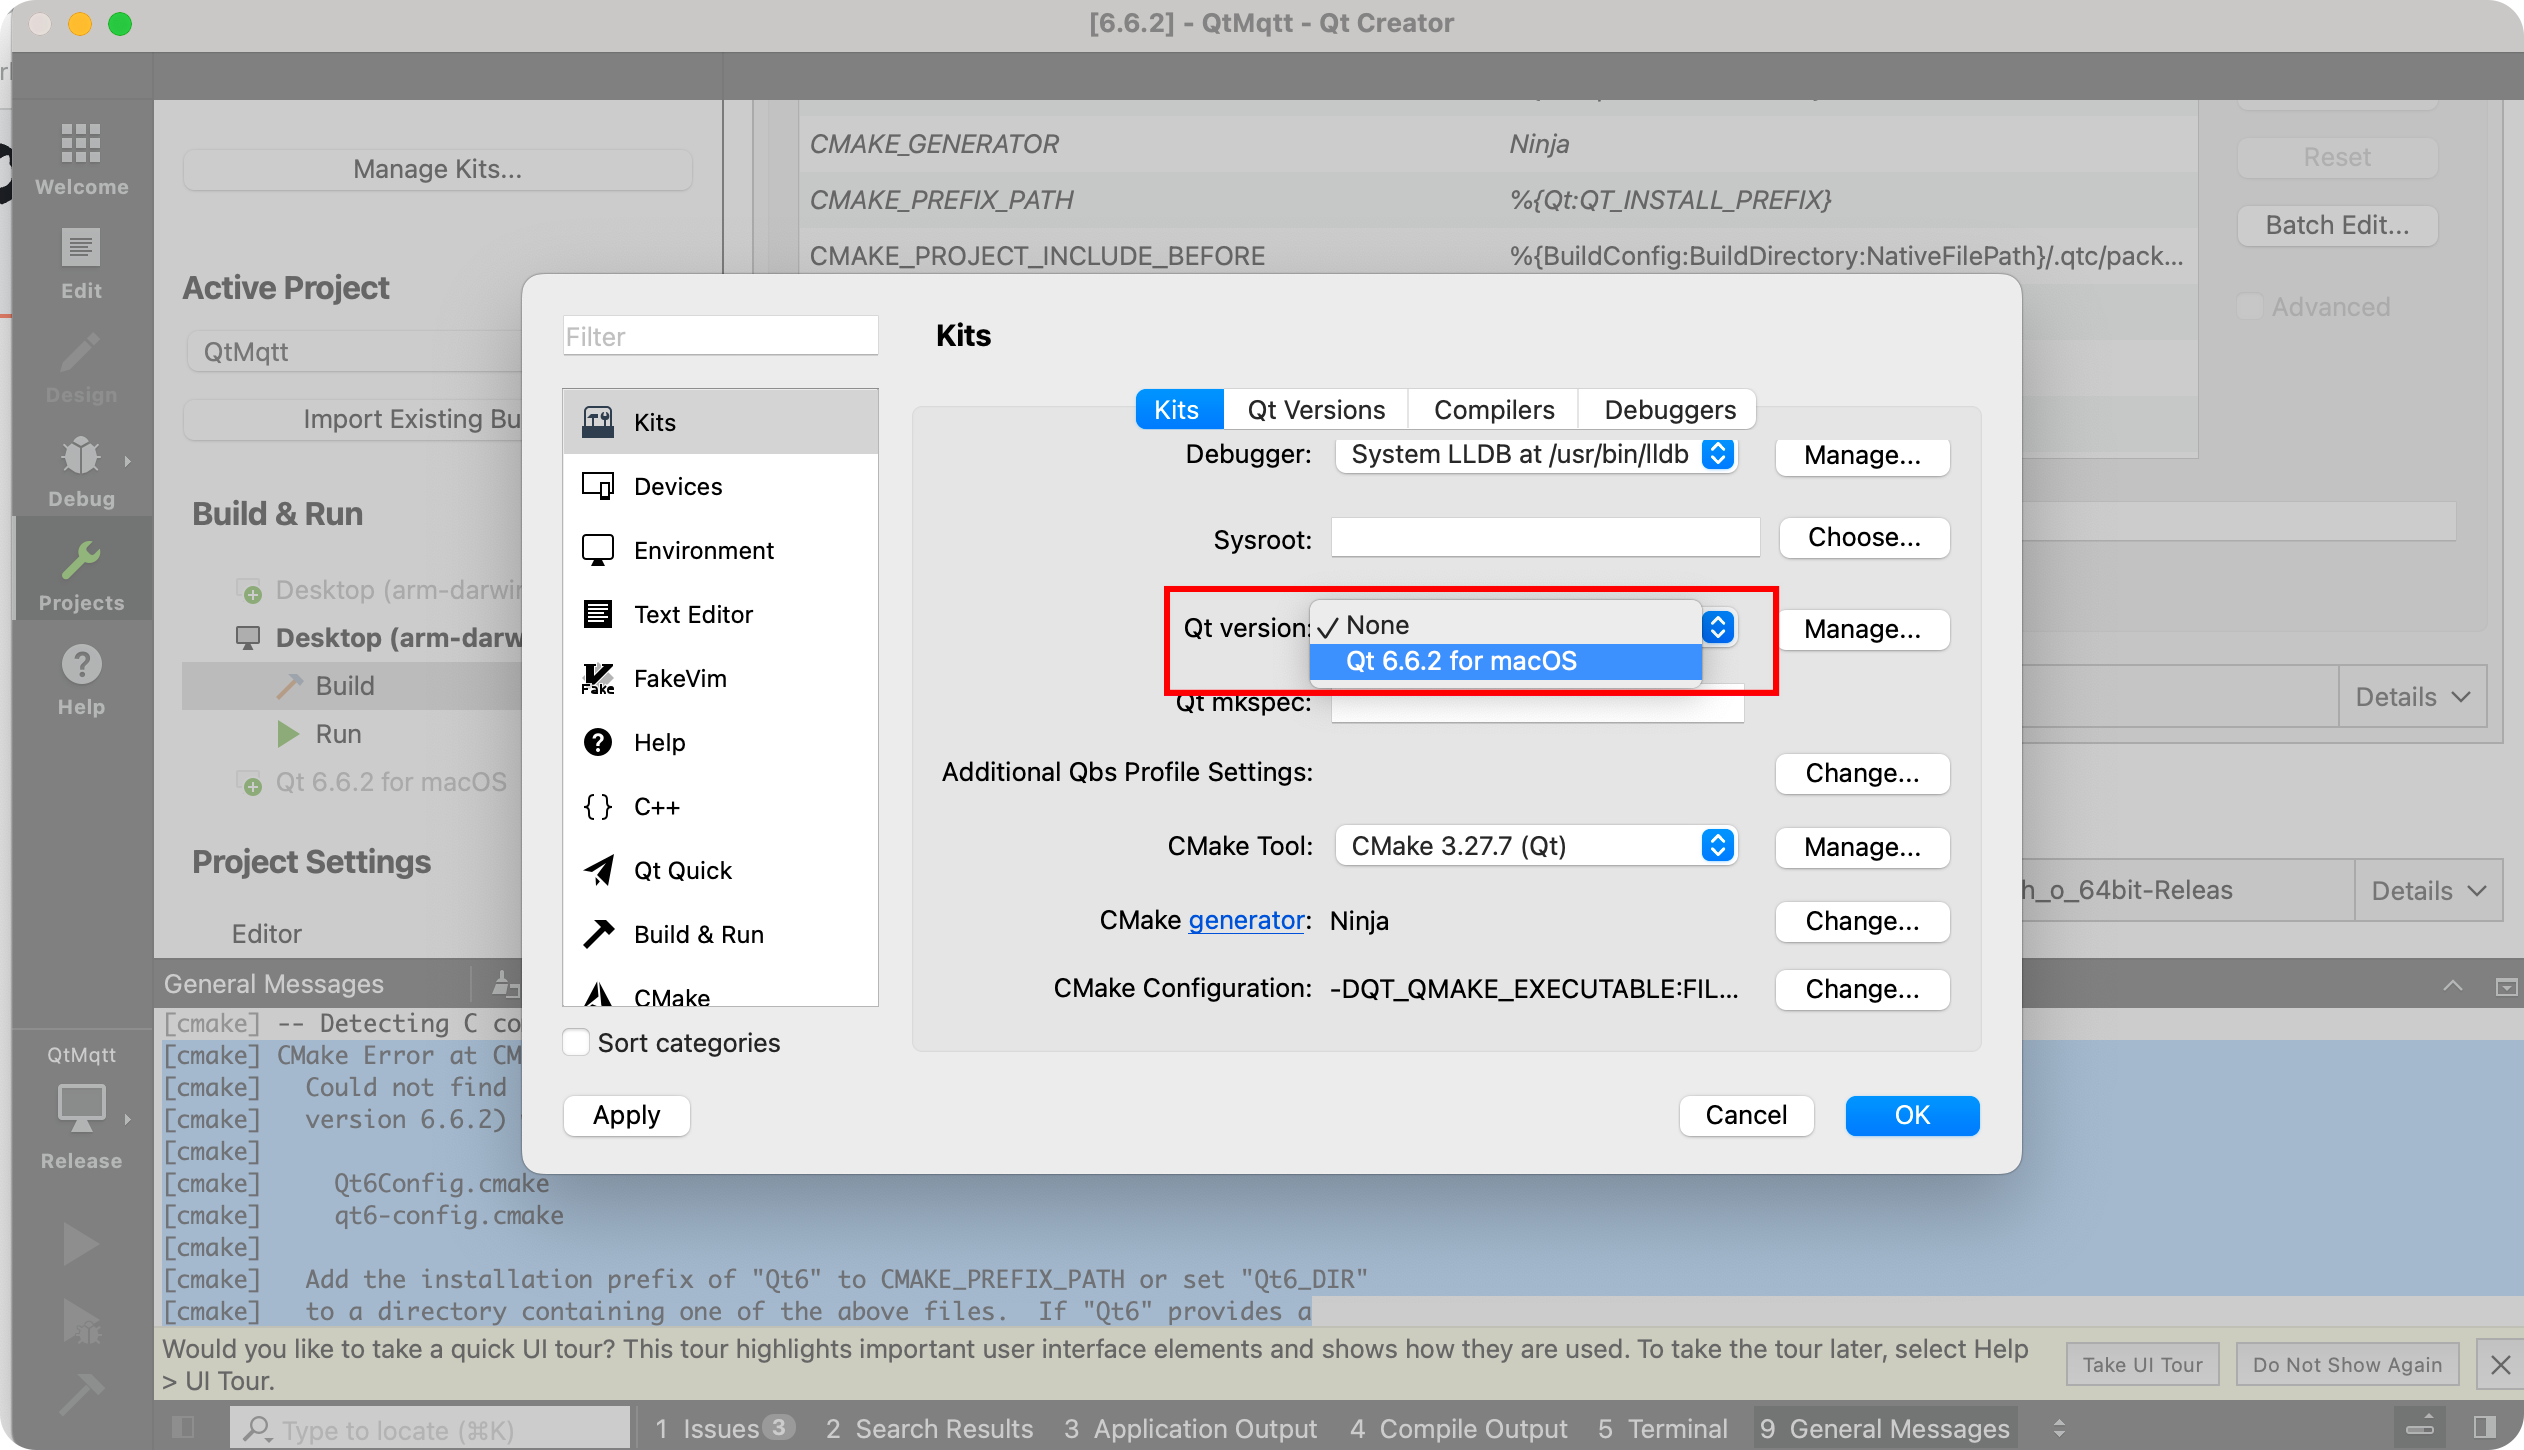This screenshot has height=1450, width=2524.
Task: Click Apply to save kit settings
Action: [626, 1115]
